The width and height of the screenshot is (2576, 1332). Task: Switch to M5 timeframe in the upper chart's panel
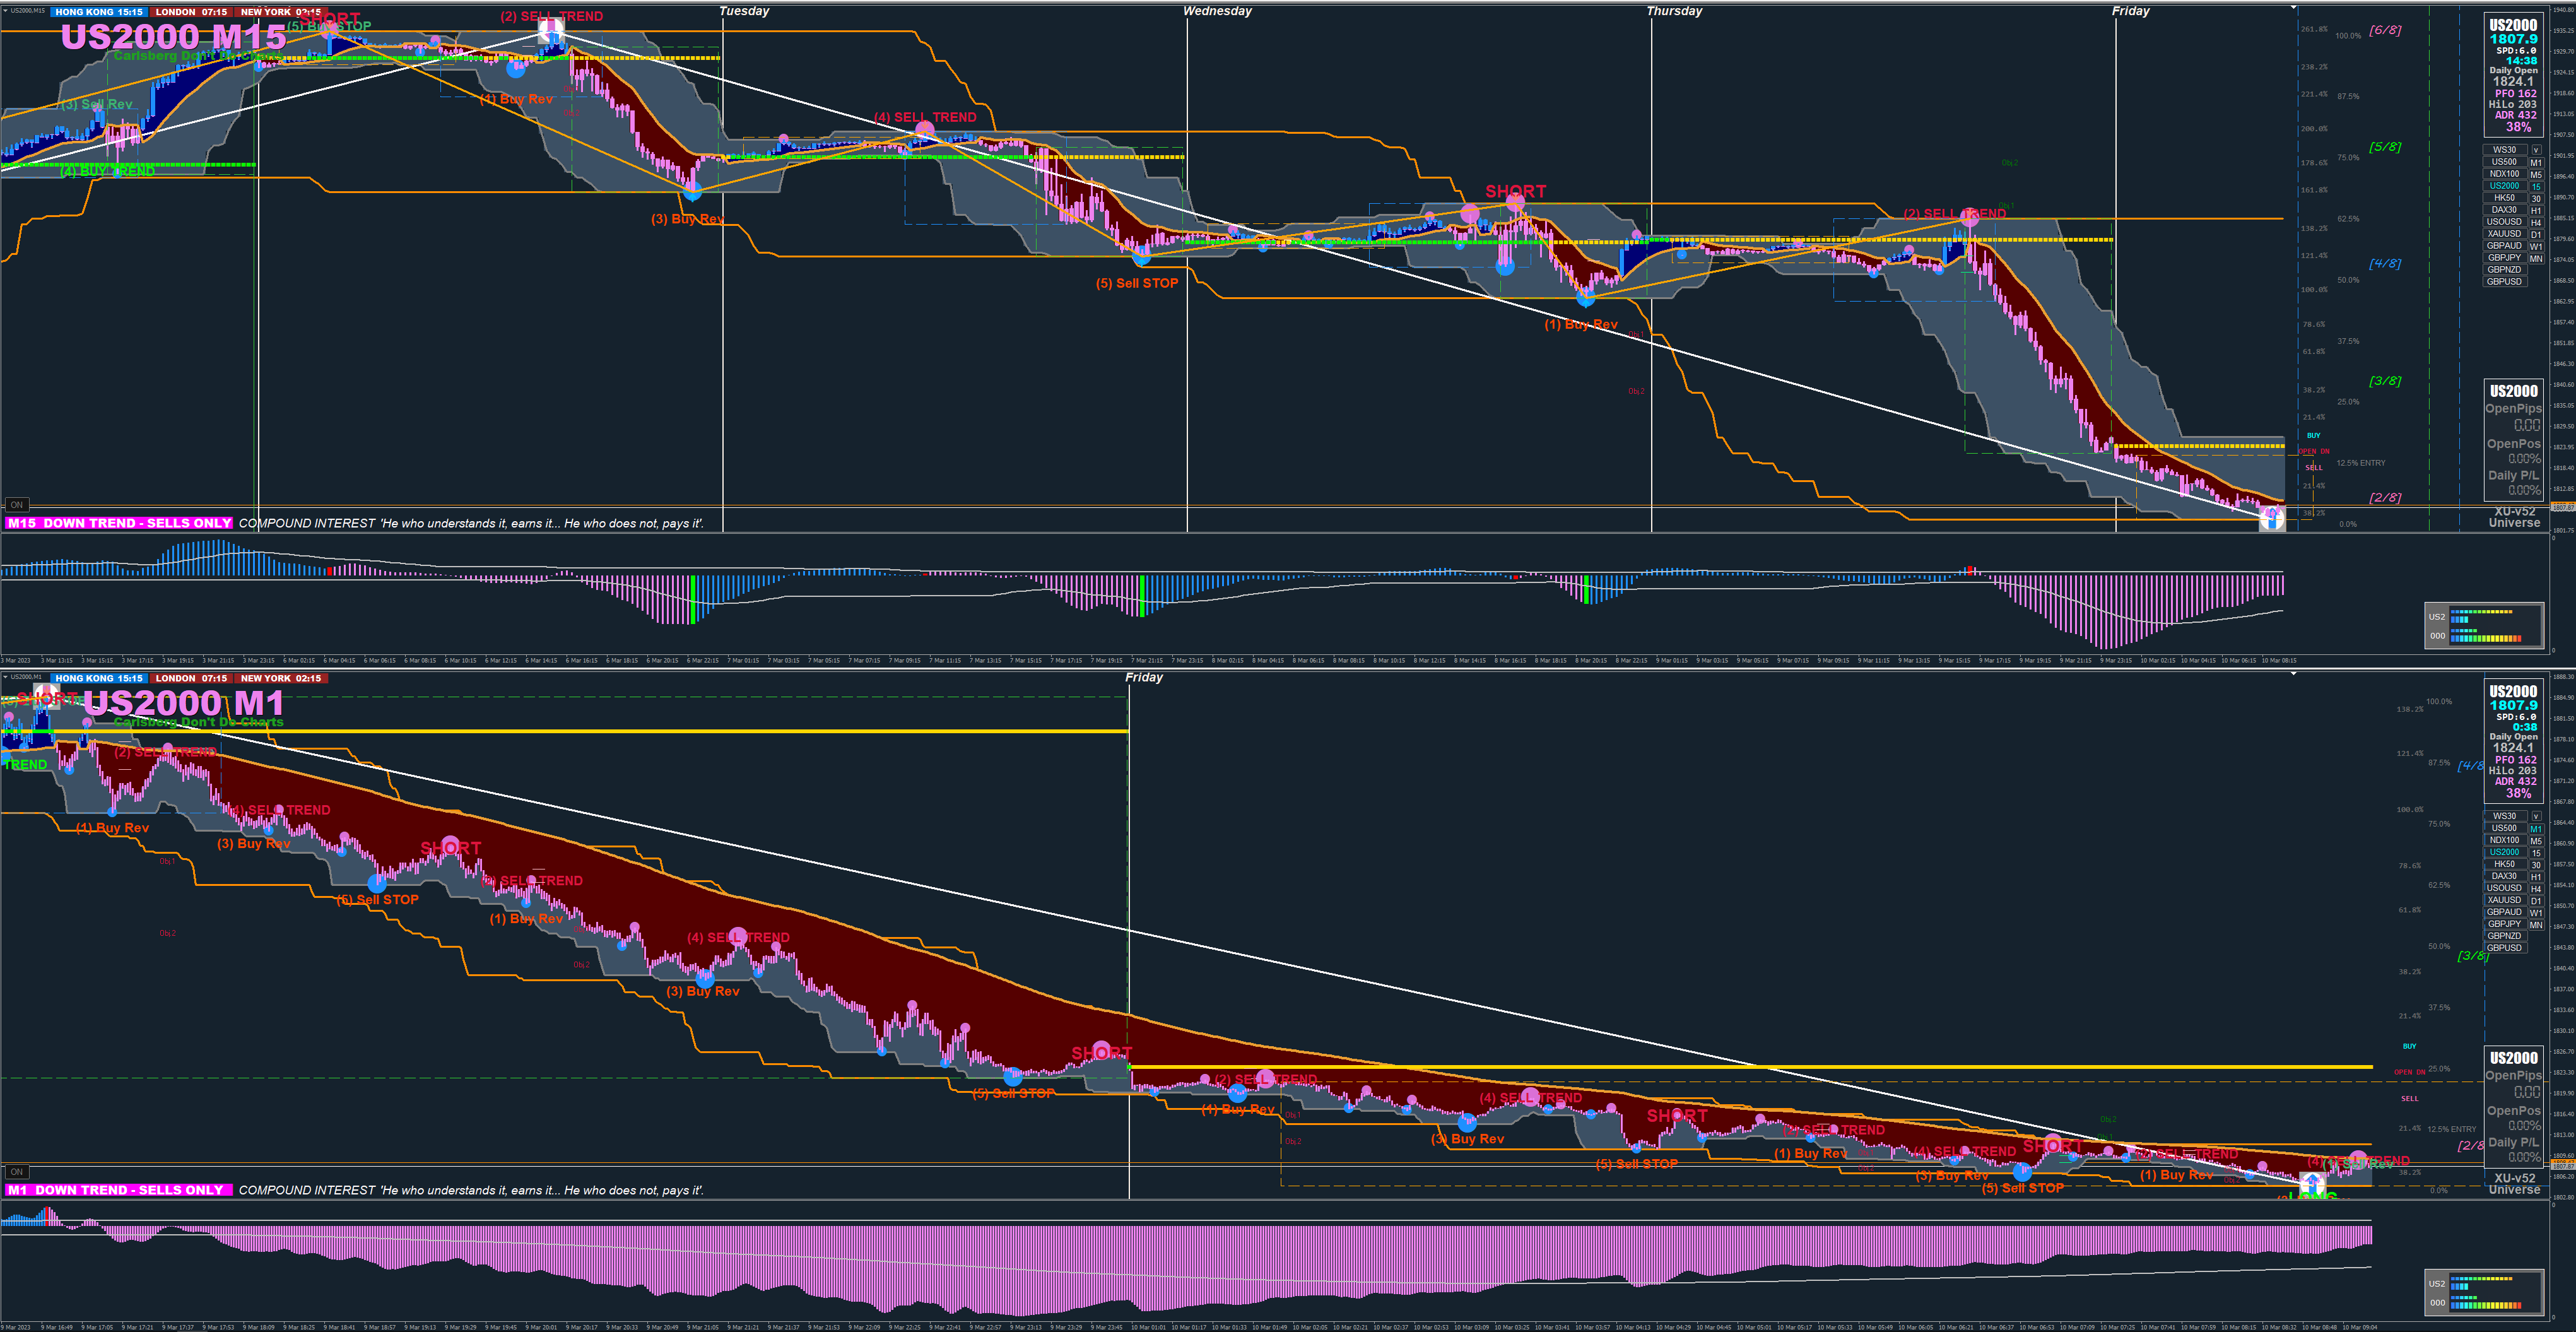[2536, 174]
